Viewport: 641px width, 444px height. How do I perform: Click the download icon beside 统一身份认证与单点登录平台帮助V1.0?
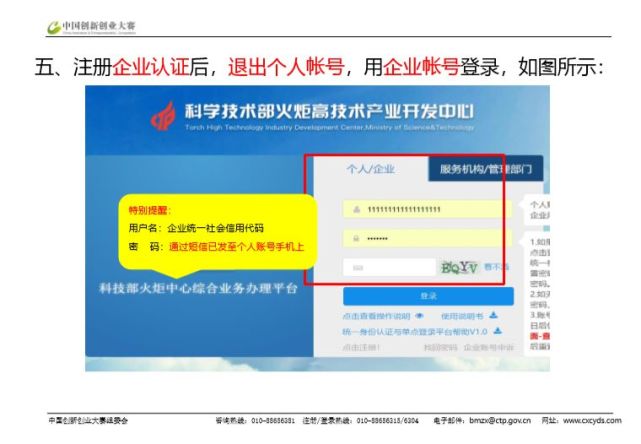pos(498,331)
